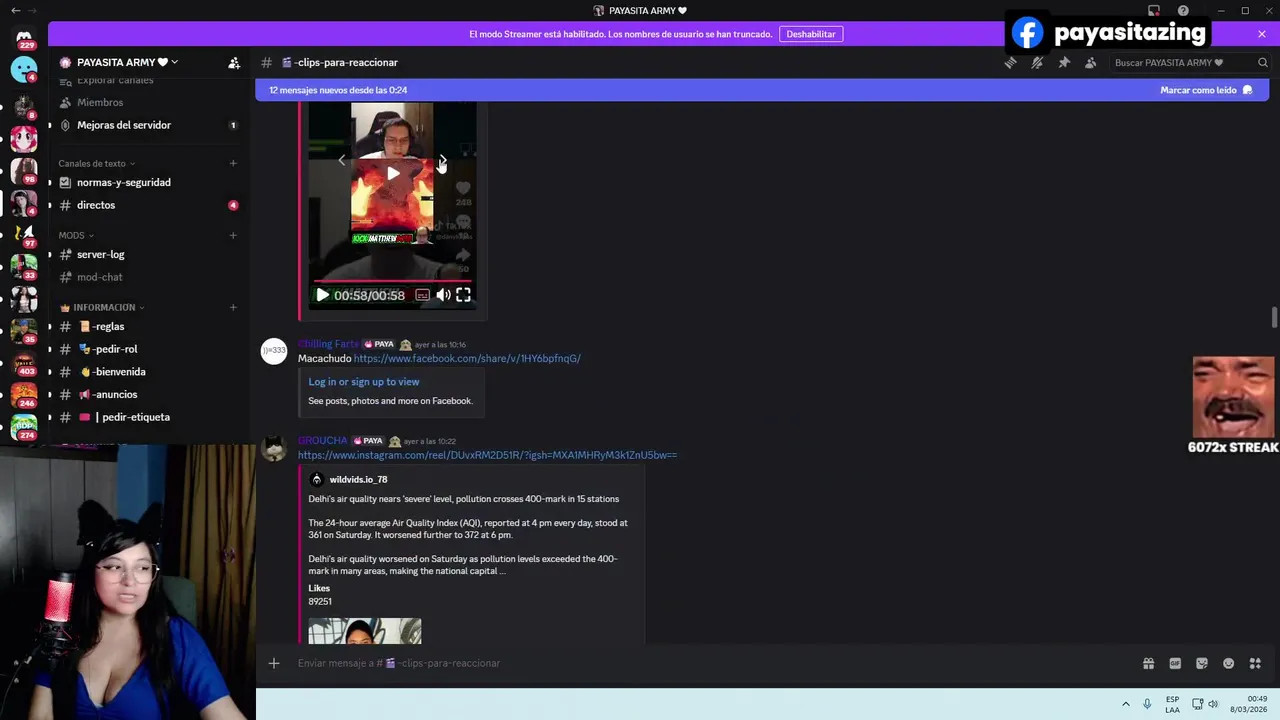Click plus attach button in message bar

[274, 663]
